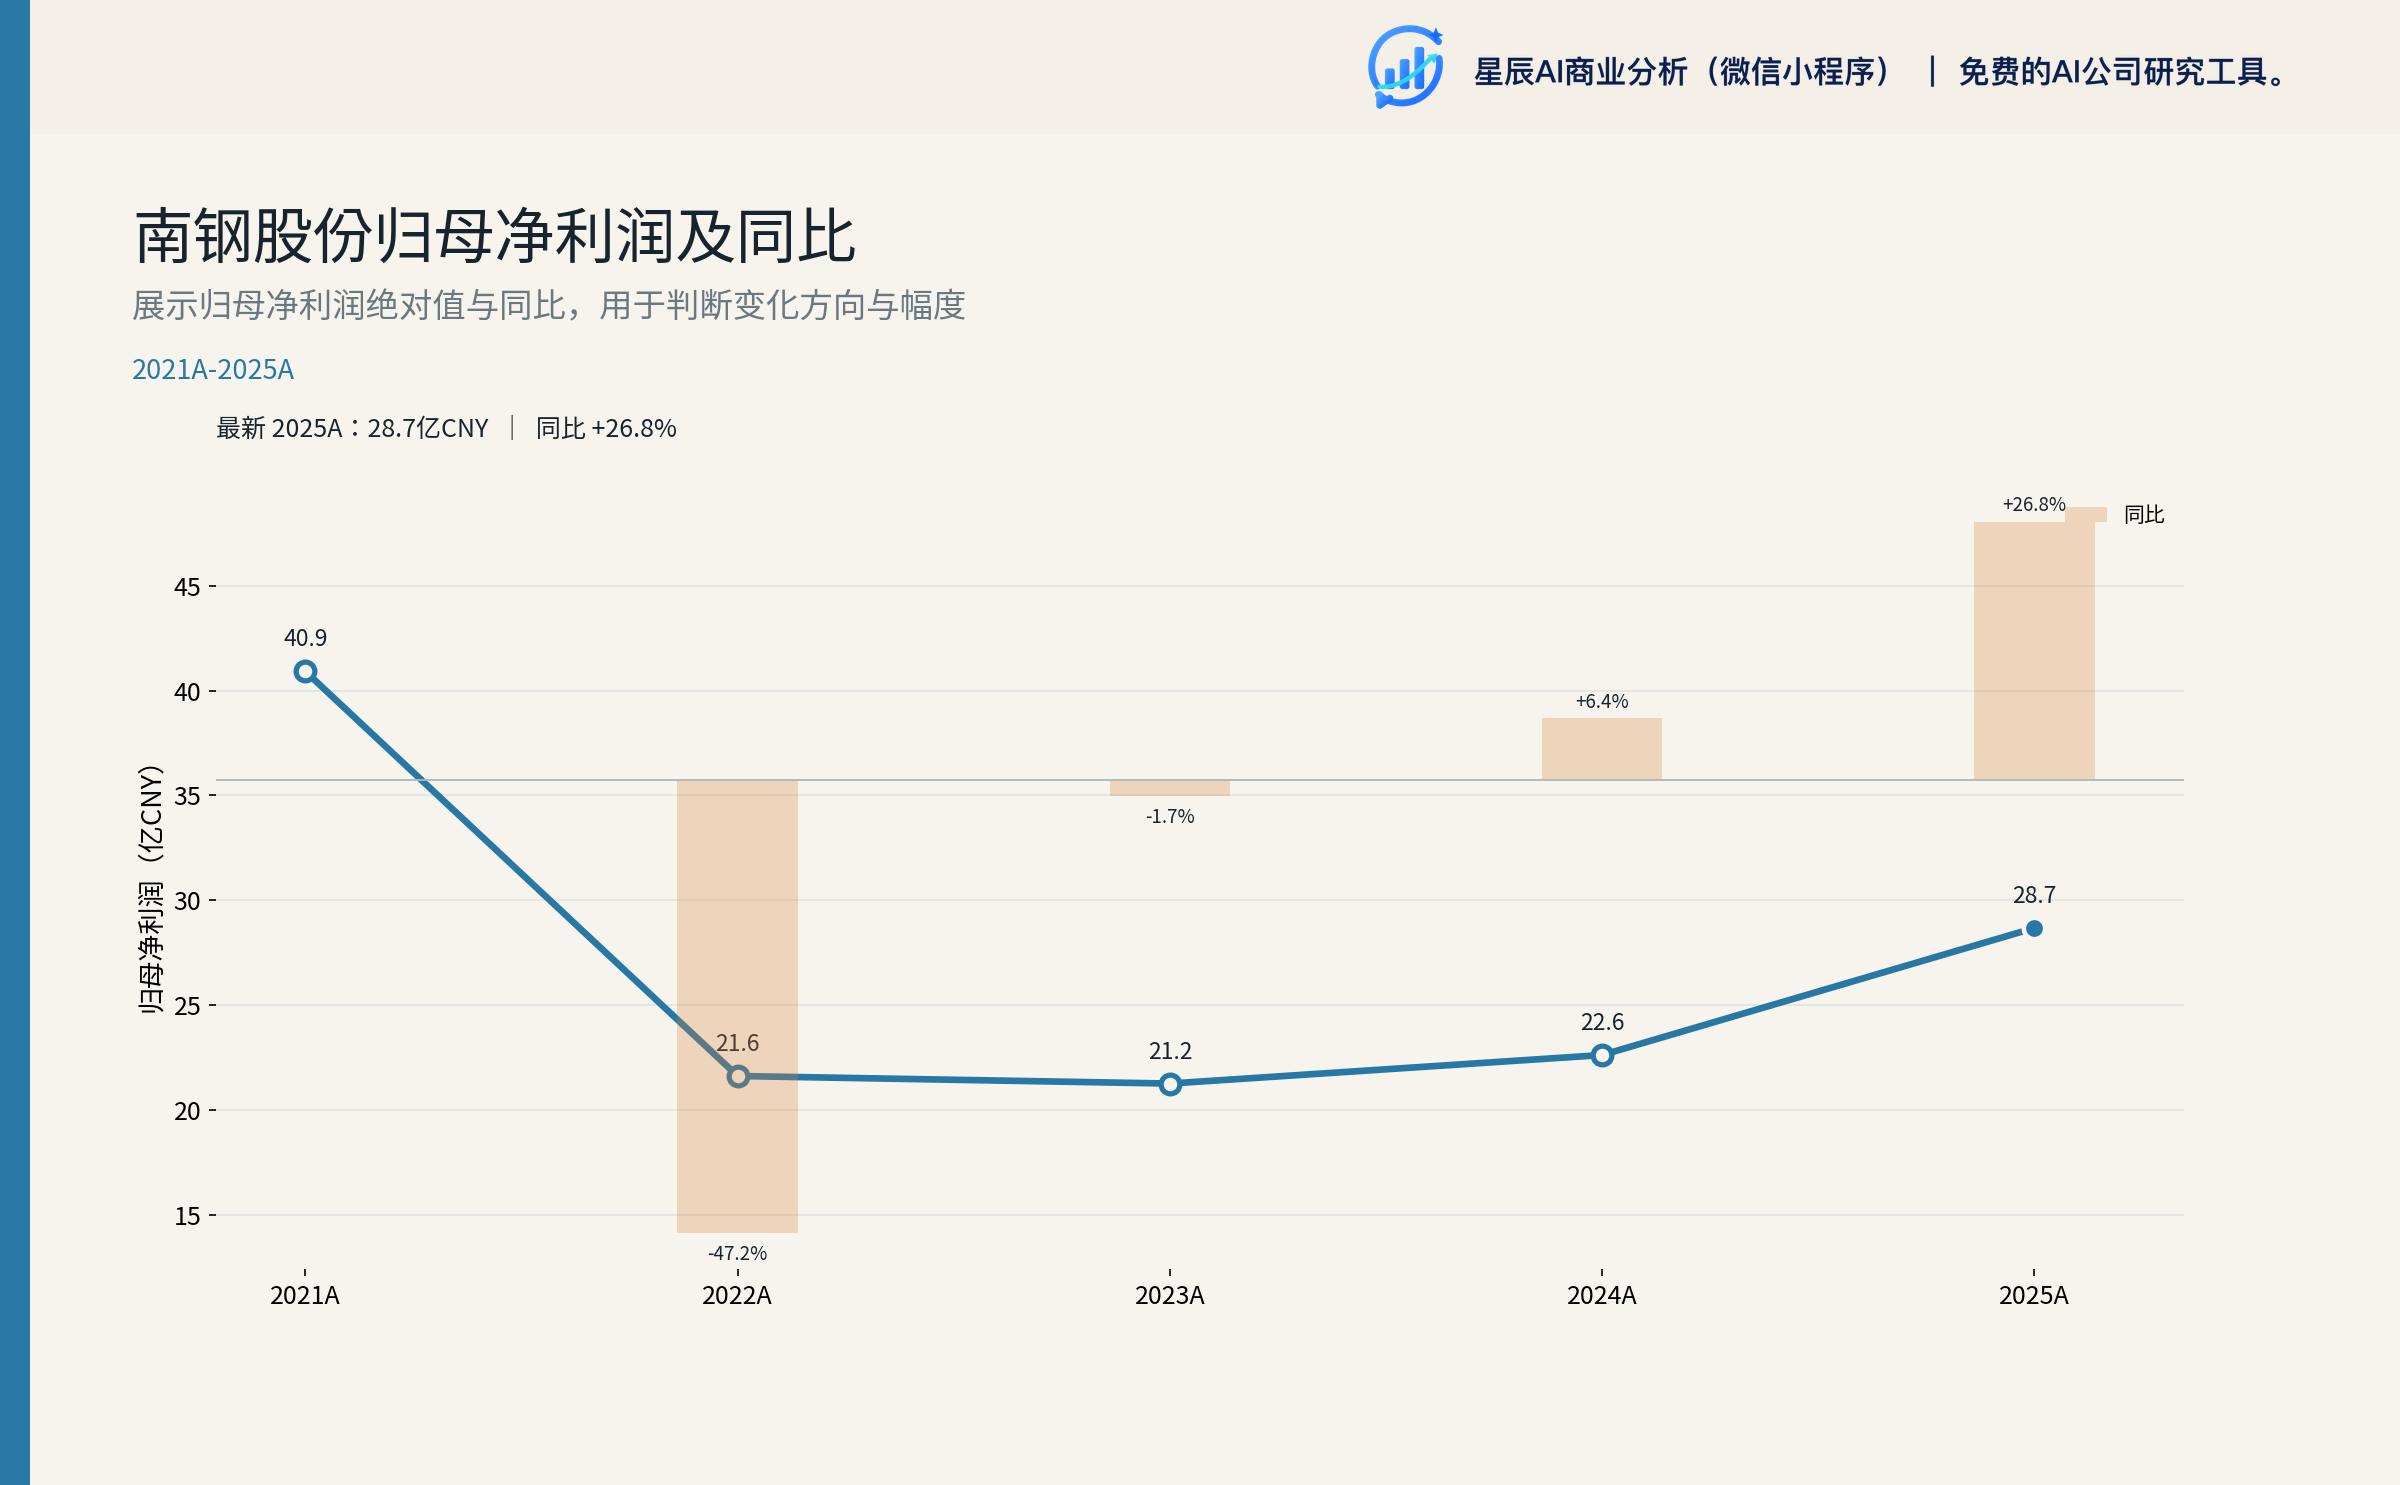2400x1485 pixels.
Task: Click the 2024A x-axis label
Action: coord(1602,1296)
